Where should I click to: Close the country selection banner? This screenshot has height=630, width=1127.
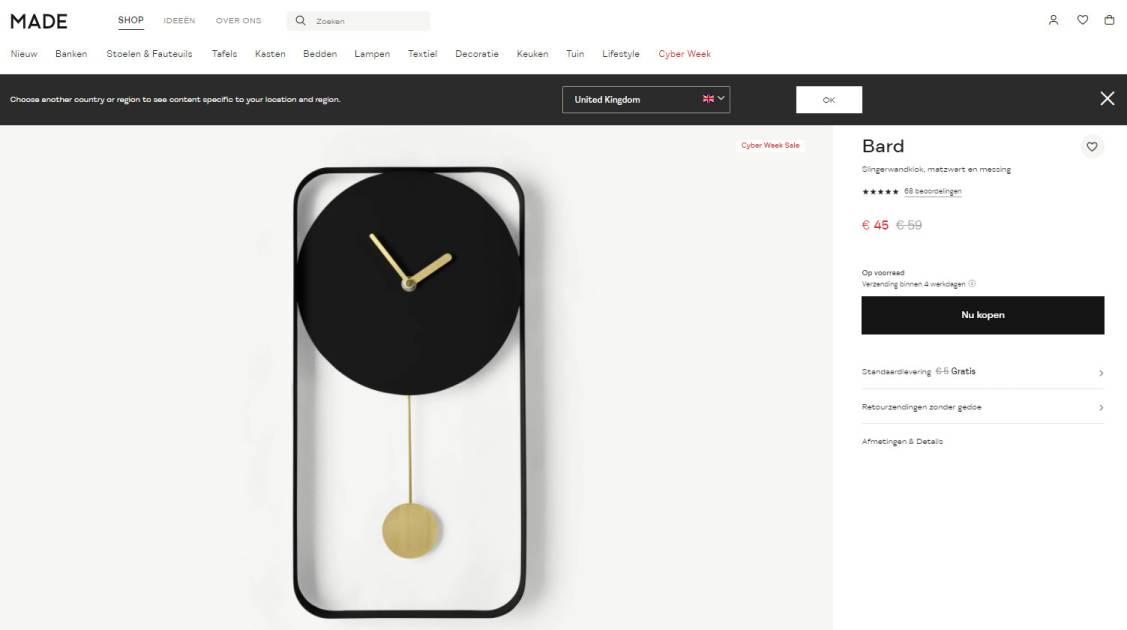click(x=1107, y=98)
